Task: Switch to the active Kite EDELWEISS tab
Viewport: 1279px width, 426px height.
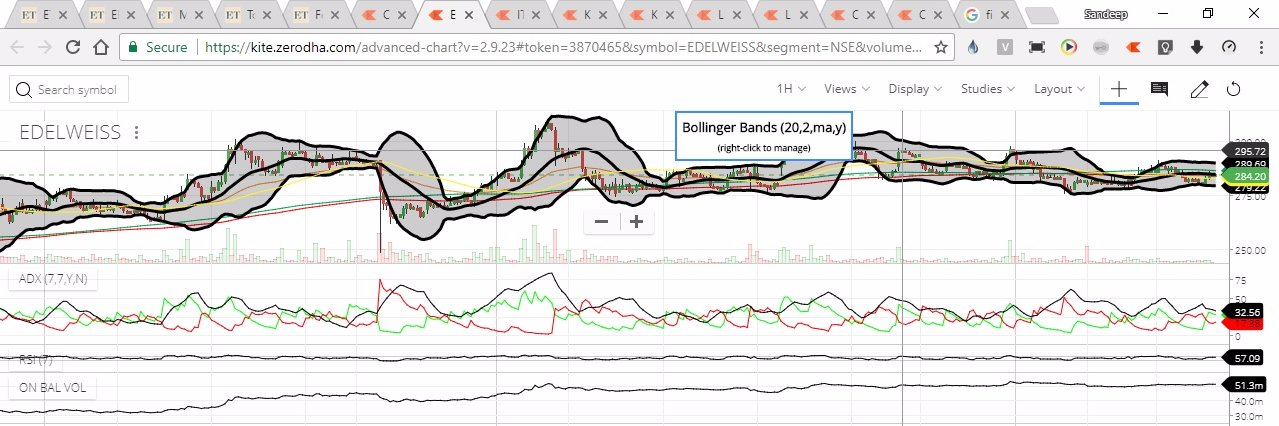Action: click(450, 16)
